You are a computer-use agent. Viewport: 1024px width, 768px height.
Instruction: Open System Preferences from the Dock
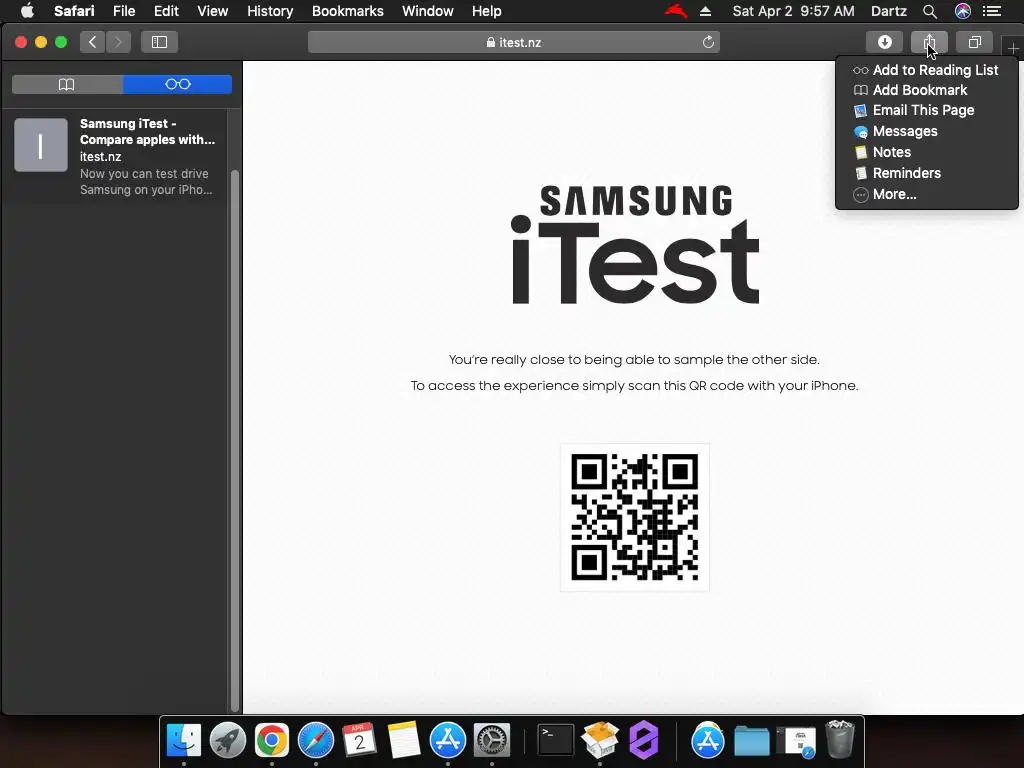(492, 740)
